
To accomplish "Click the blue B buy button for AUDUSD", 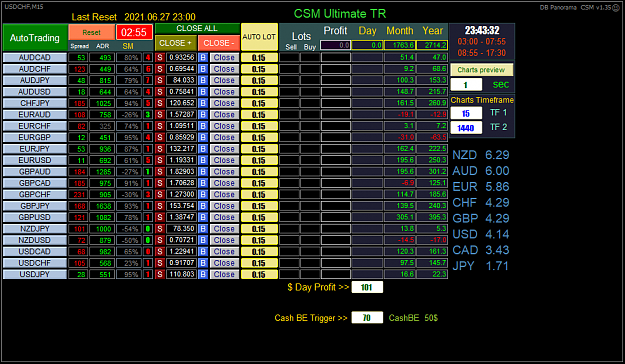I will tap(203, 92).
